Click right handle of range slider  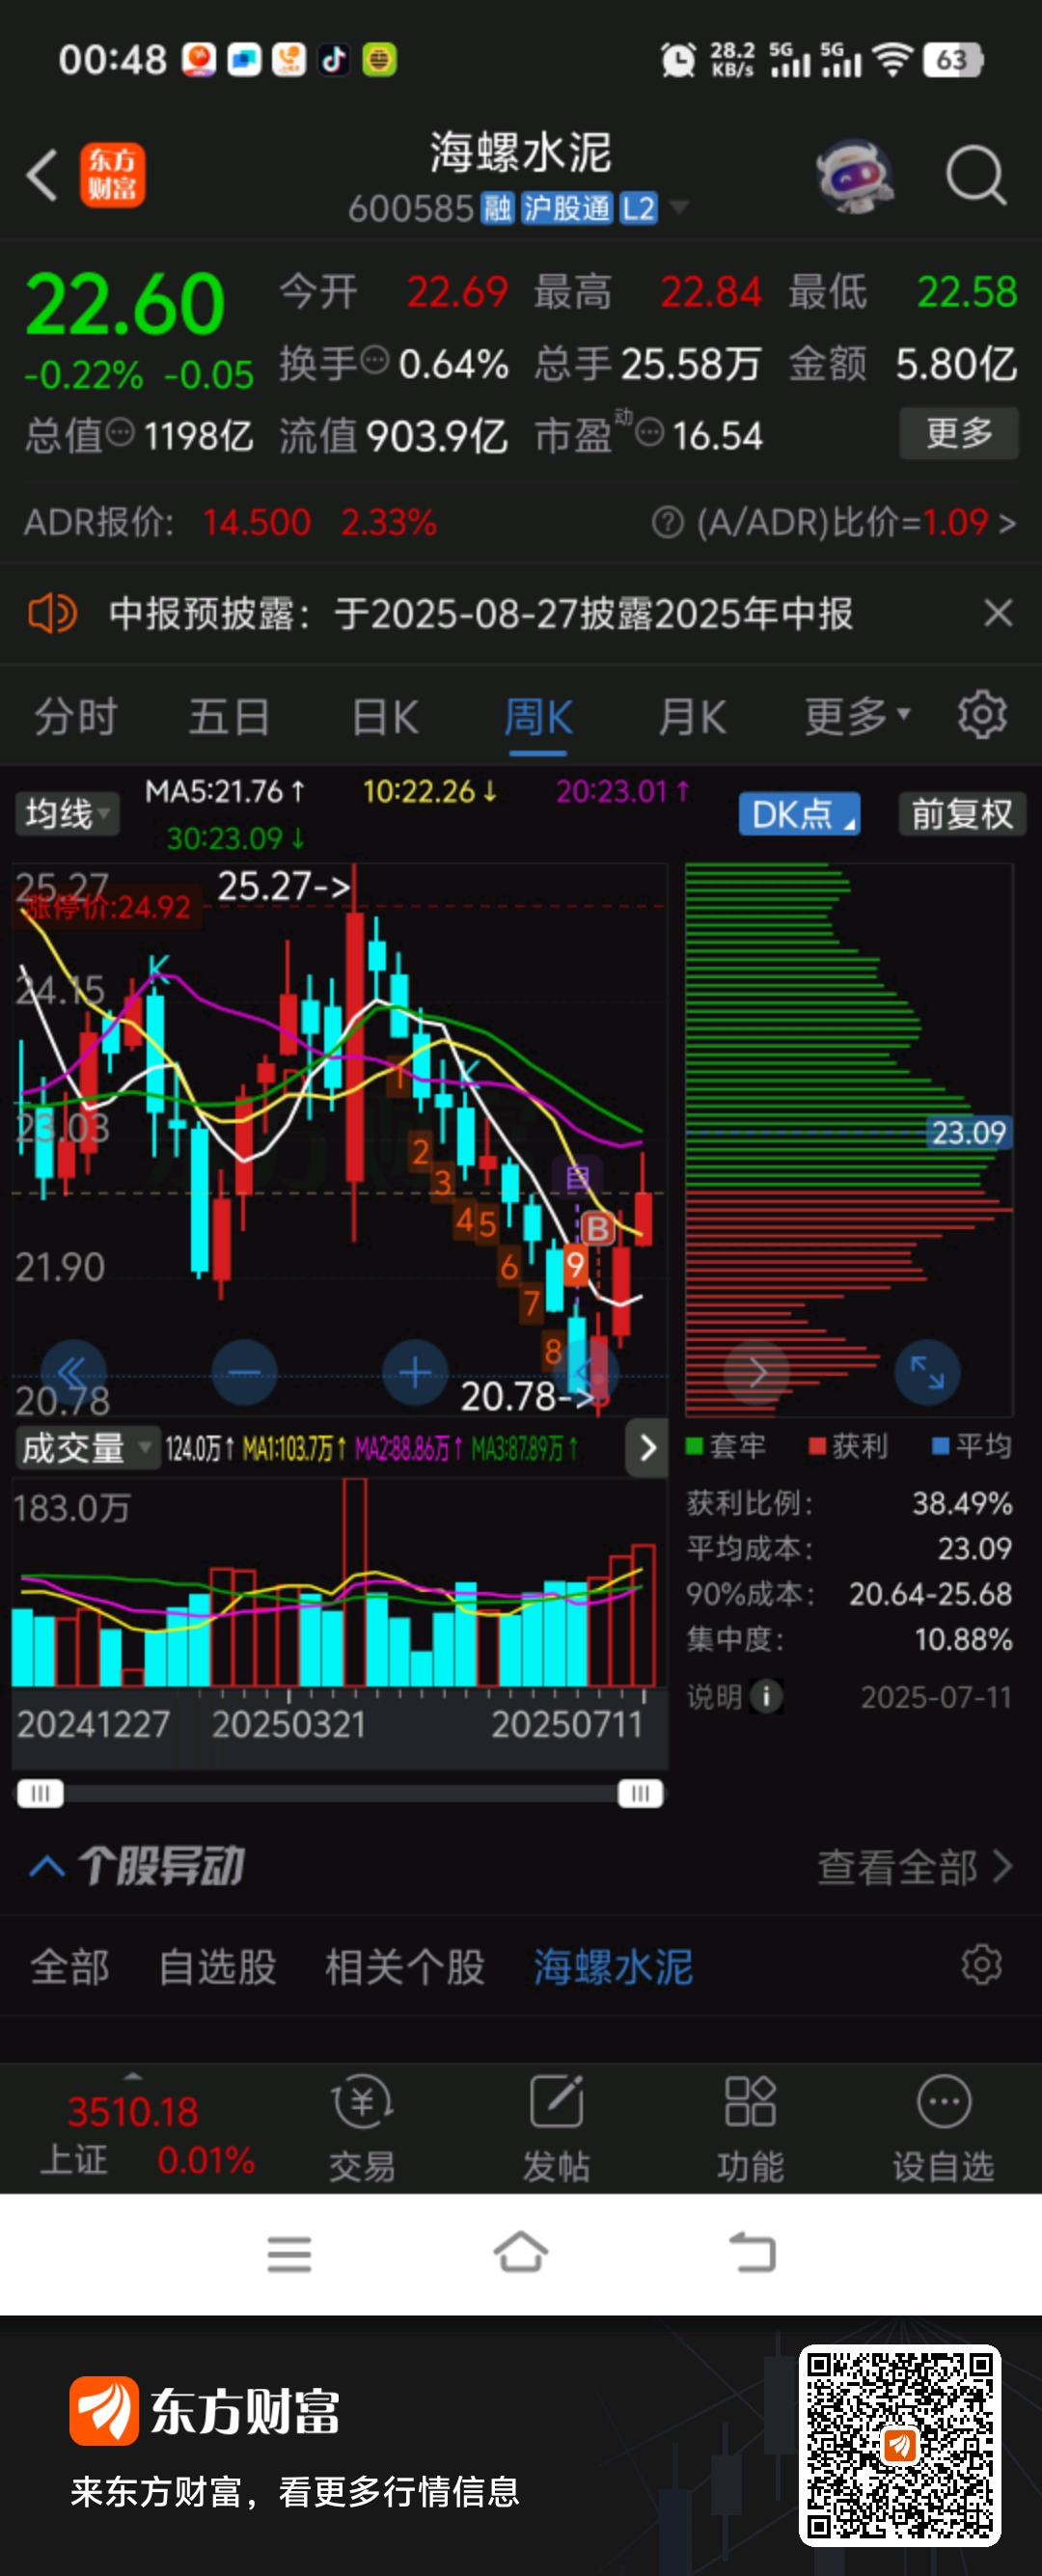[640, 1793]
